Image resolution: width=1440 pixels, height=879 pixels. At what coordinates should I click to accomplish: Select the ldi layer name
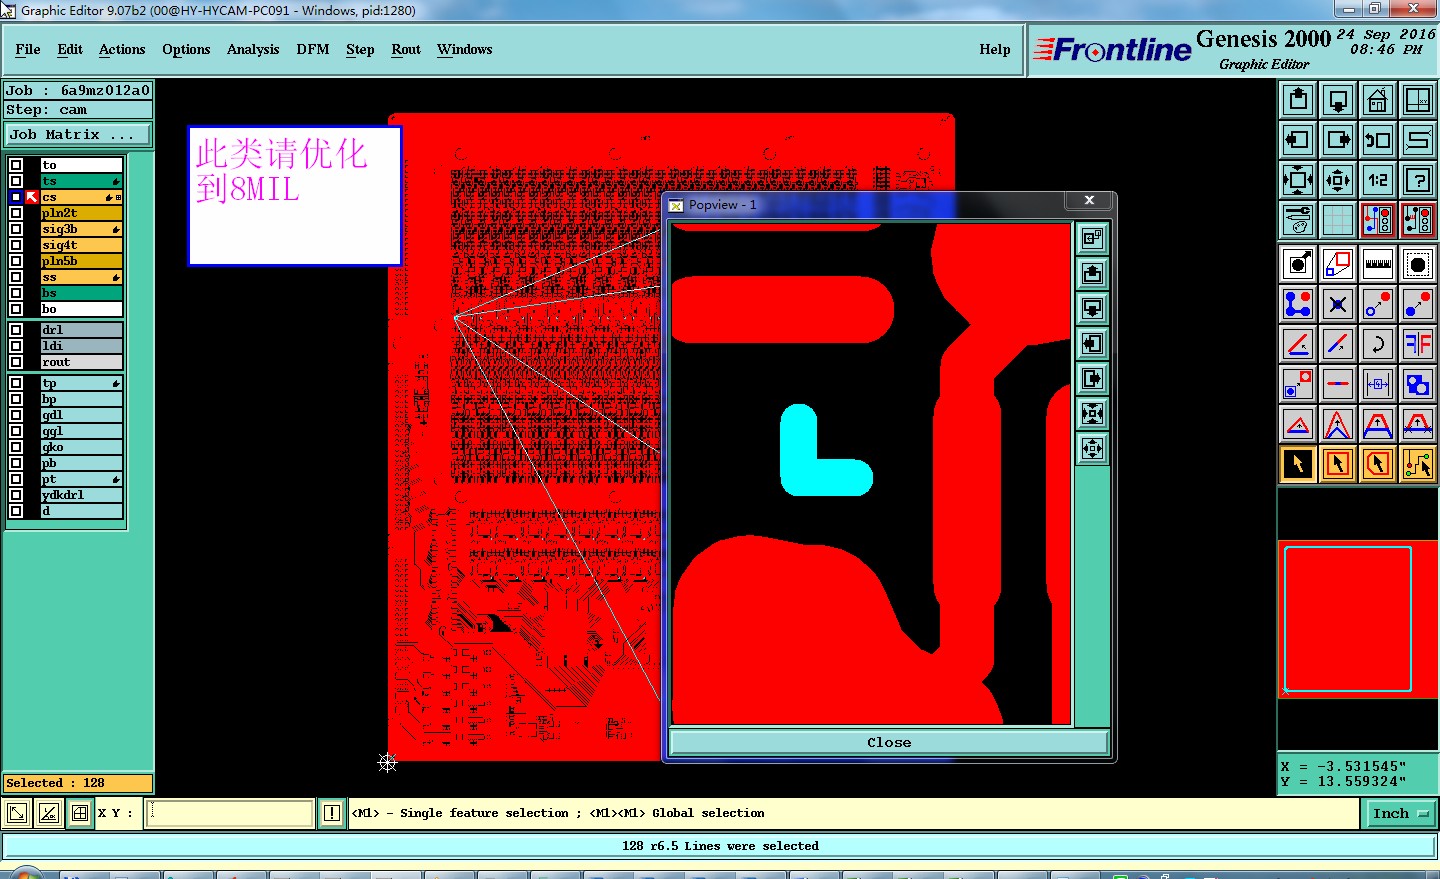click(81, 346)
